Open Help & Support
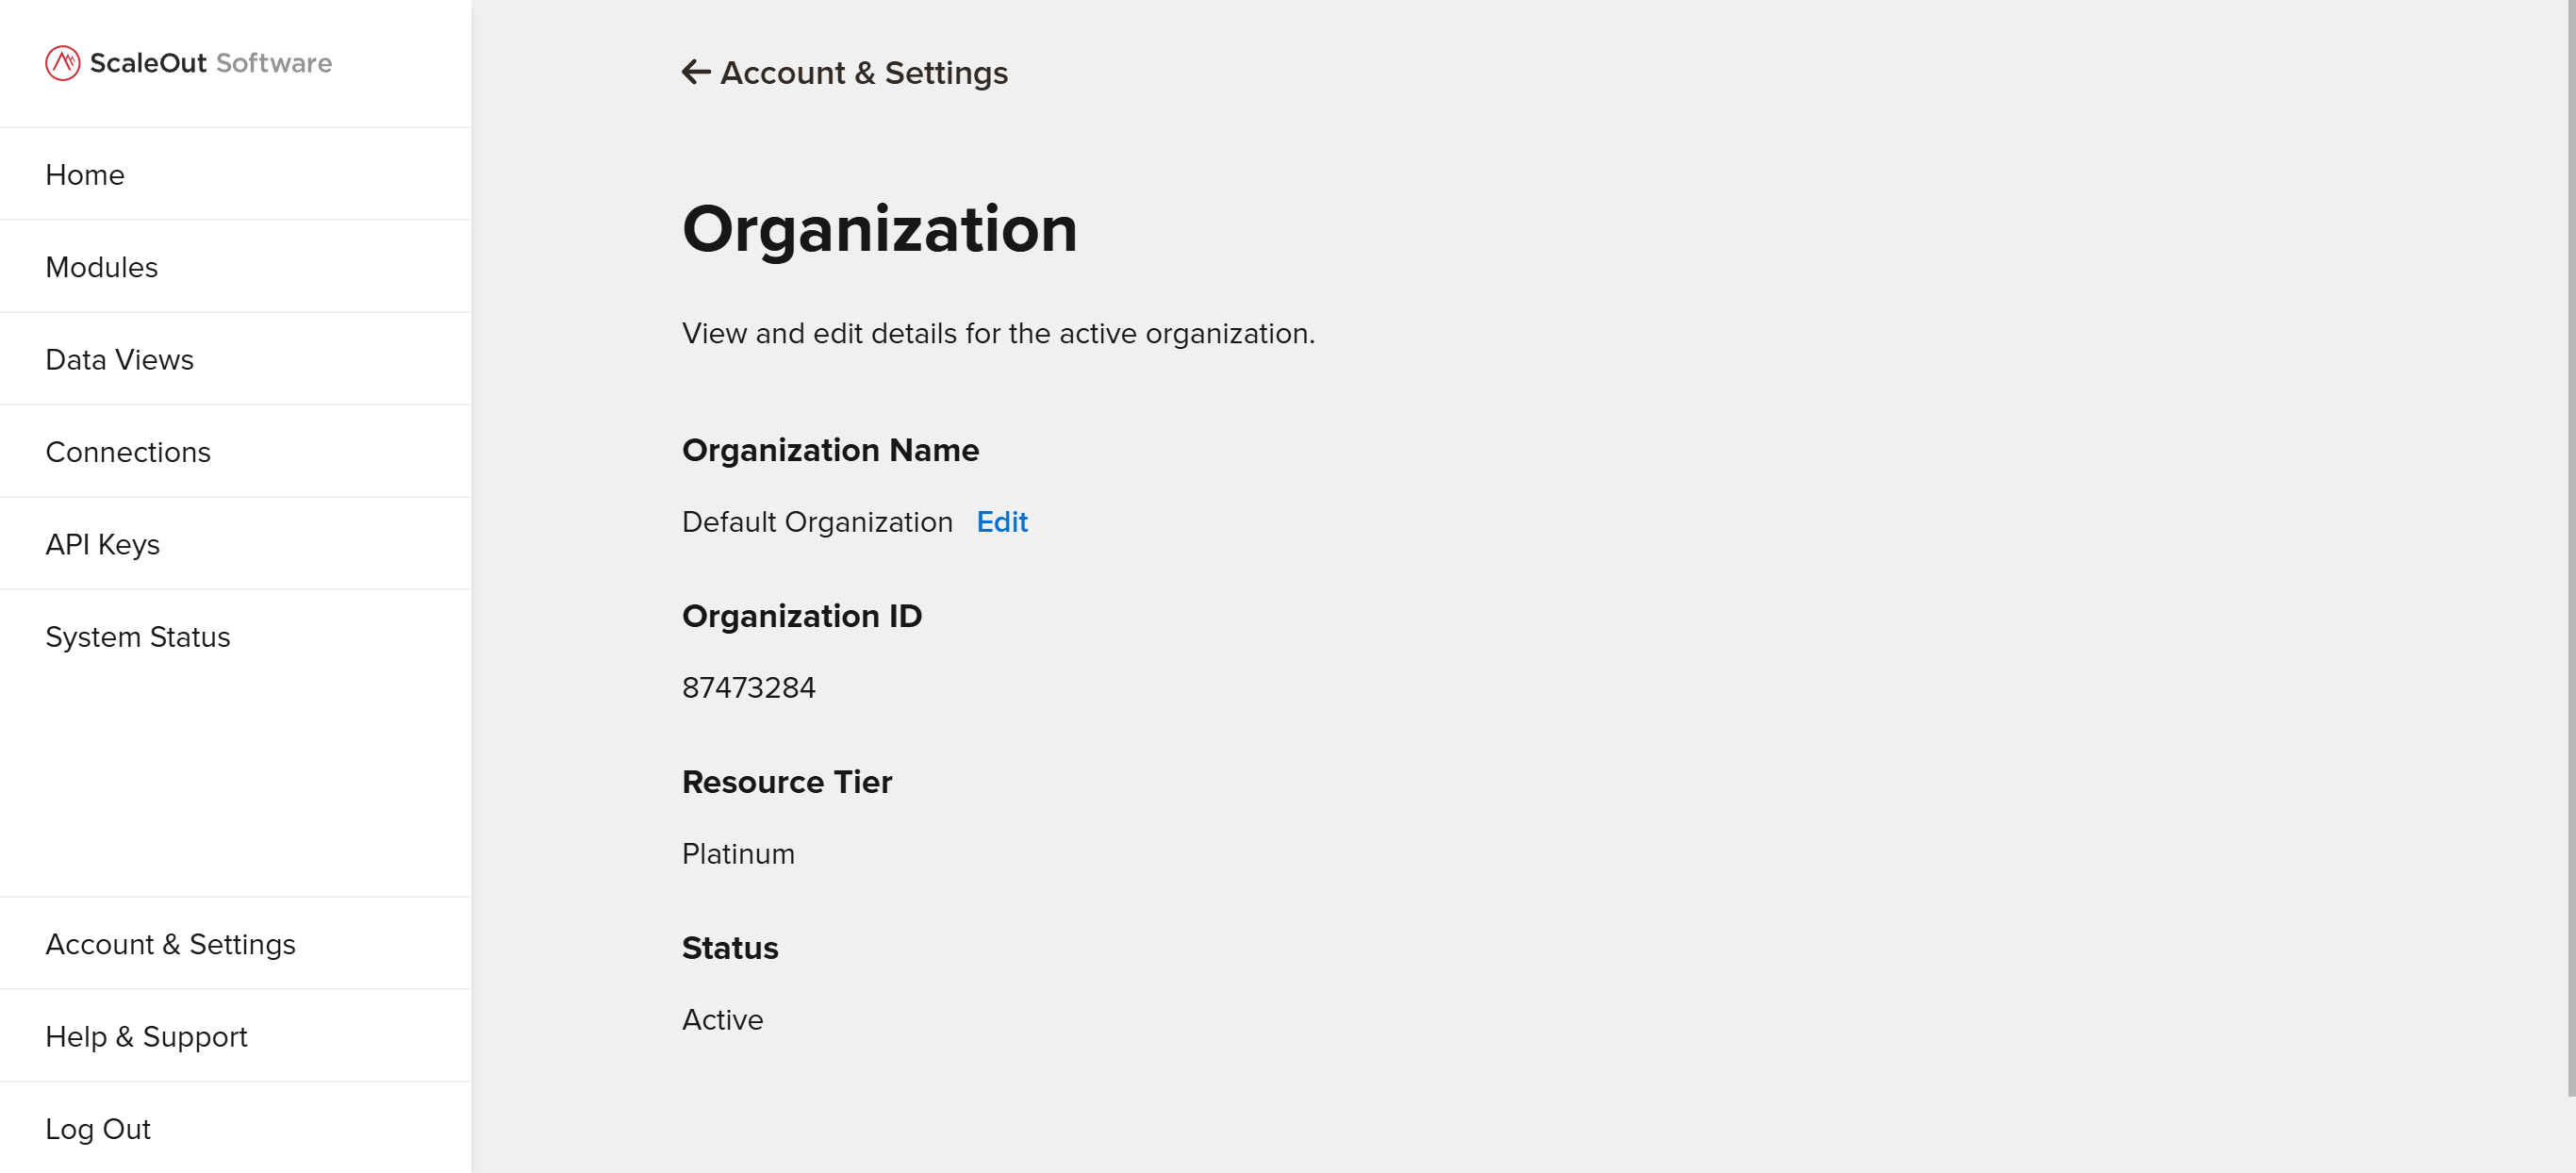This screenshot has width=2576, height=1173. (x=236, y=1036)
